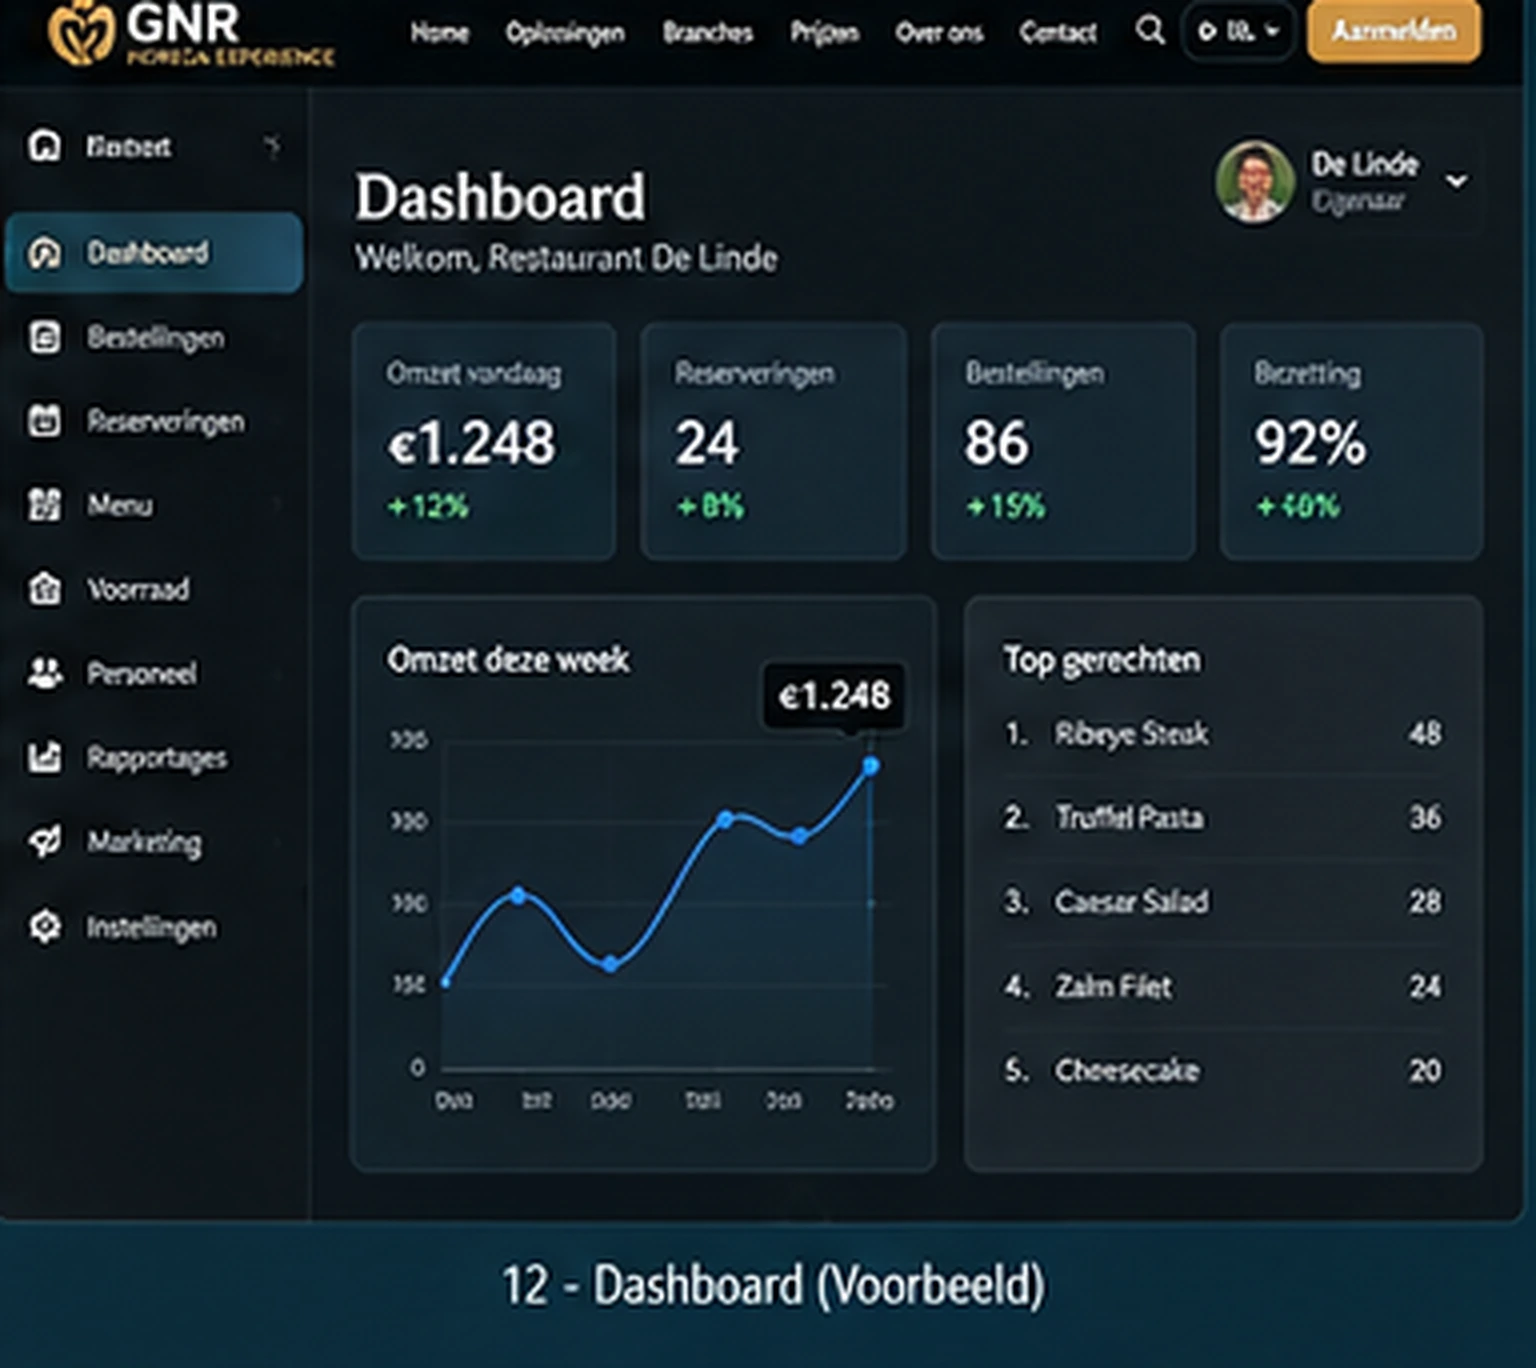Click the Menu icon in sidebar
Viewport: 1536px width, 1368px height.
tap(45, 505)
